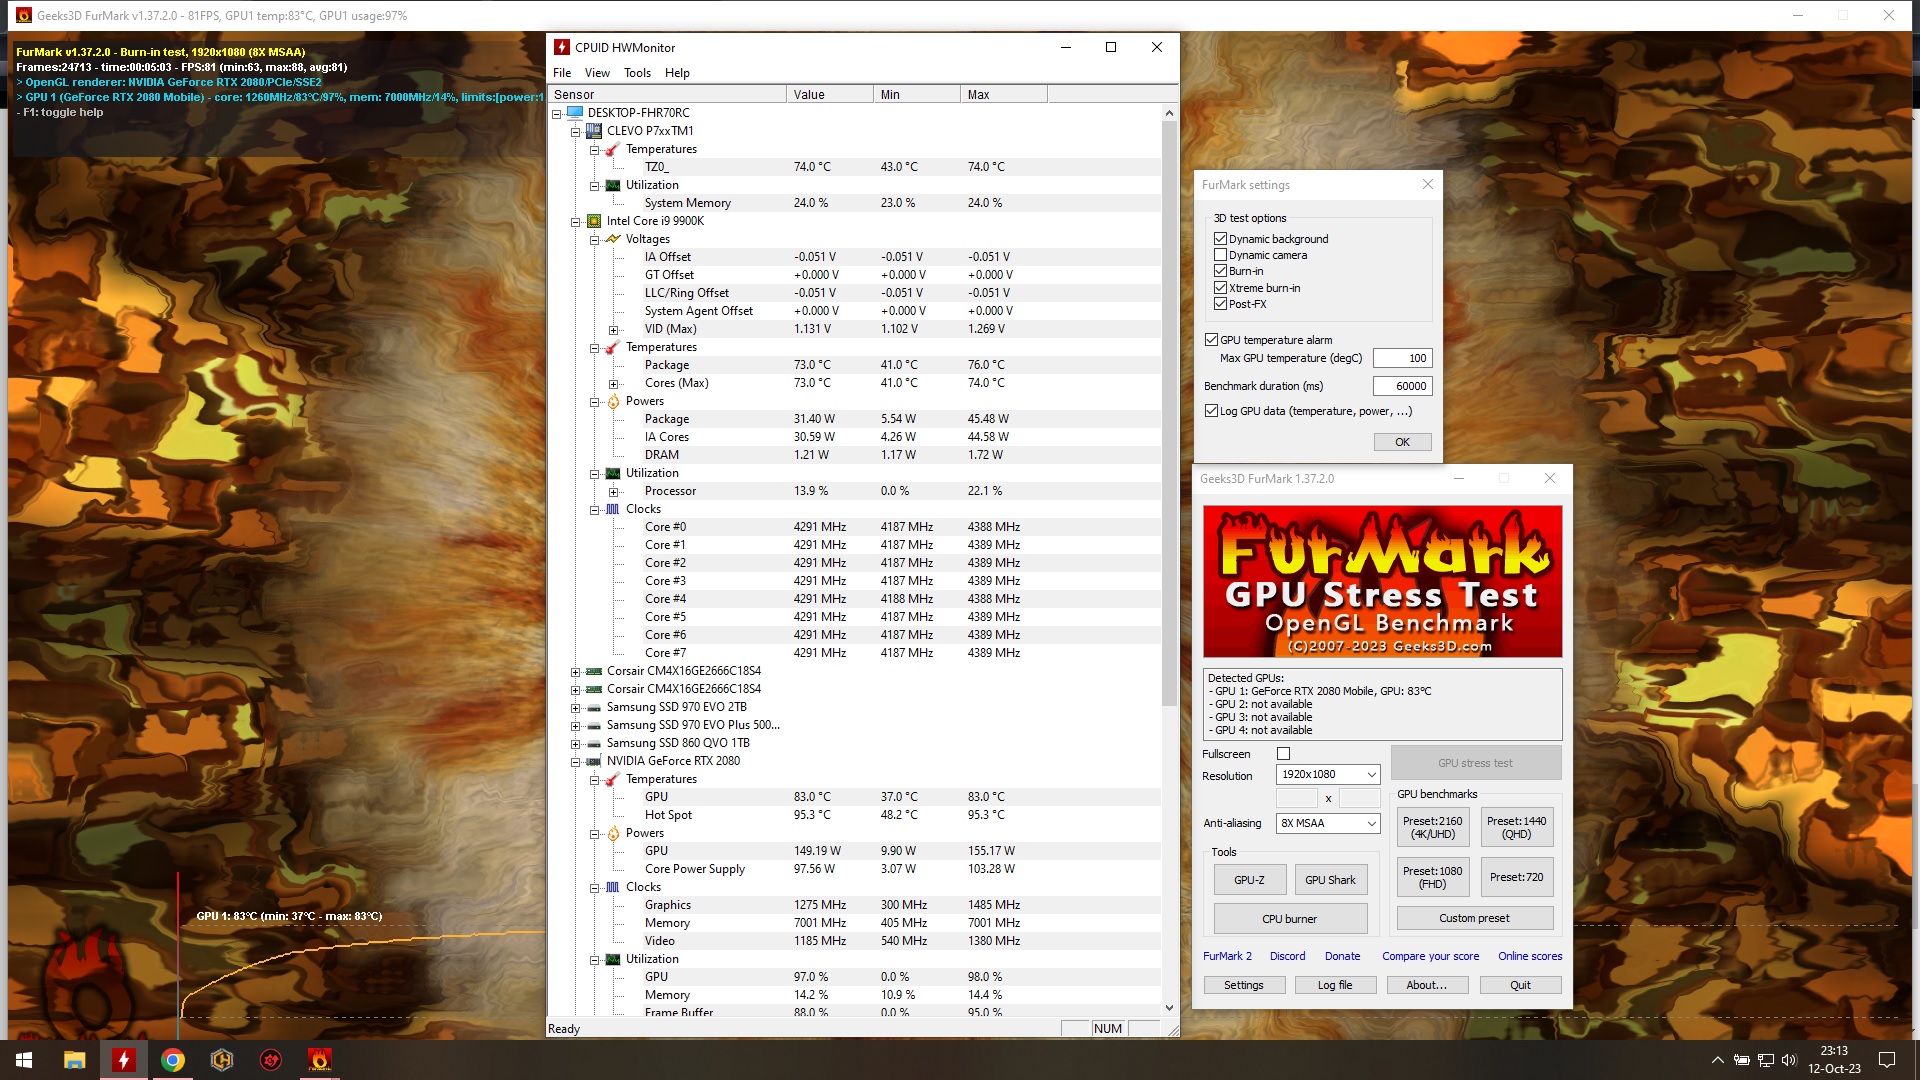Viewport: 1920px width, 1080px height.
Task: Uncheck Xtreme burn-in option
Action: (x=1220, y=288)
